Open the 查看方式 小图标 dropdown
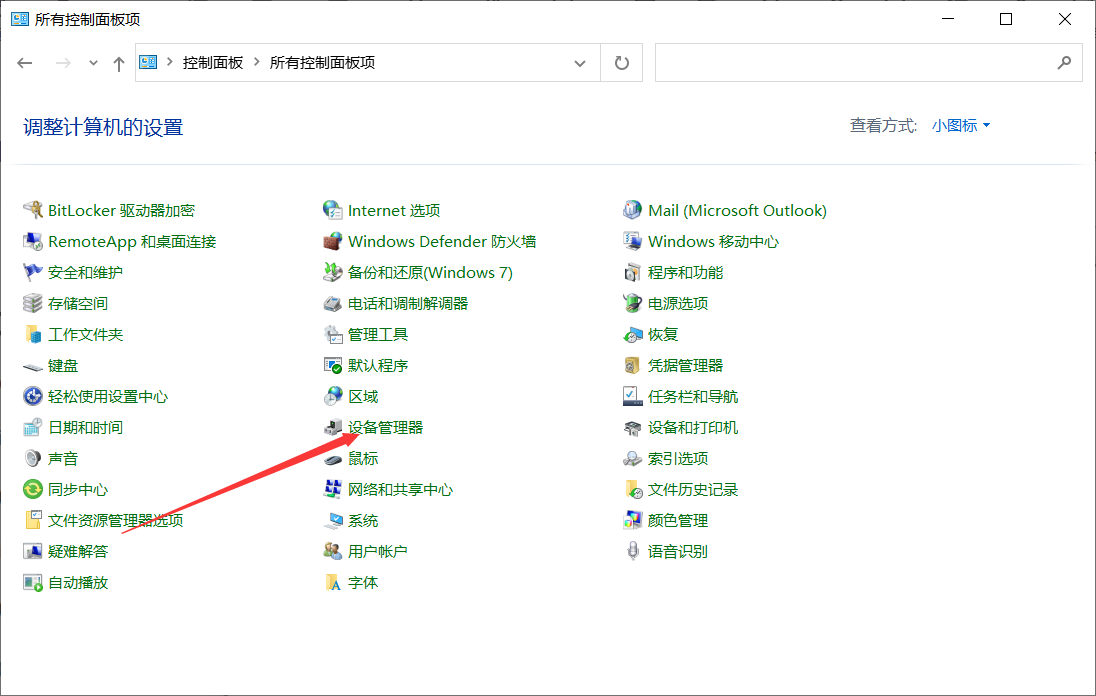The image size is (1096, 696). (961, 126)
